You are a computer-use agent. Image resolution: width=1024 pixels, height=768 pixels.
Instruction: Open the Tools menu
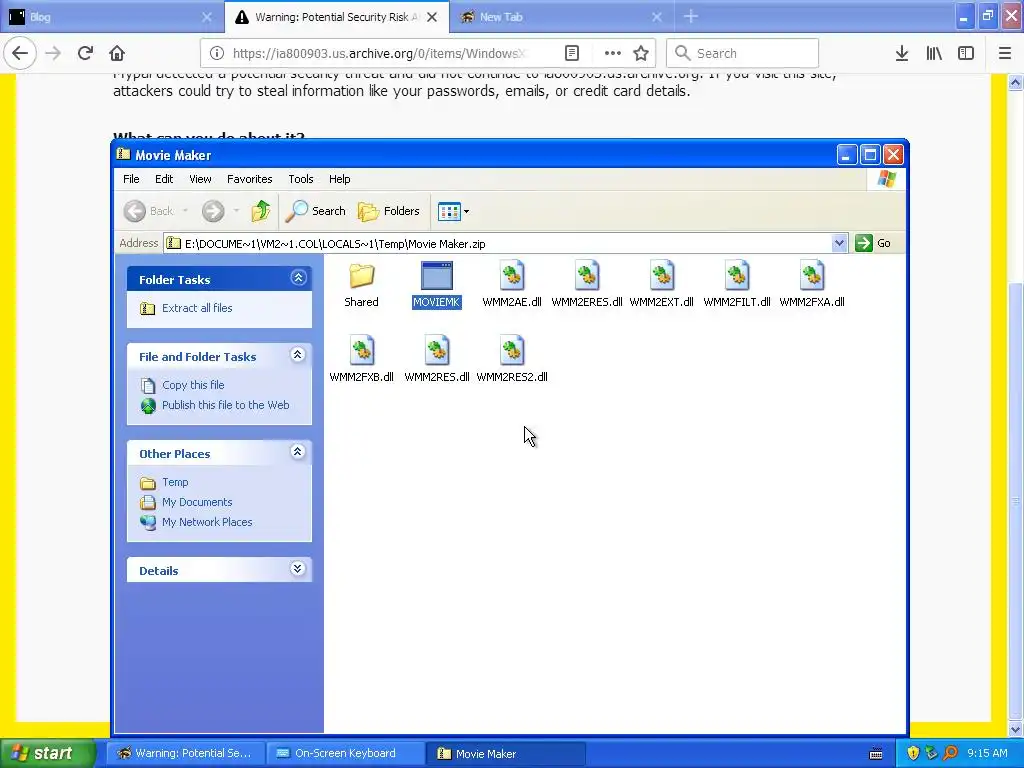300,179
